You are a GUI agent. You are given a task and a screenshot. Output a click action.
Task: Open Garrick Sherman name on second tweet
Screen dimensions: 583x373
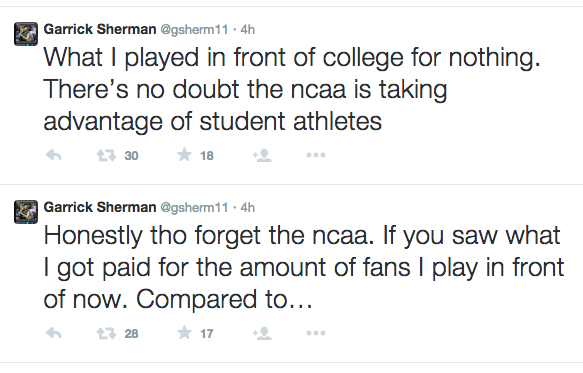tap(100, 207)
